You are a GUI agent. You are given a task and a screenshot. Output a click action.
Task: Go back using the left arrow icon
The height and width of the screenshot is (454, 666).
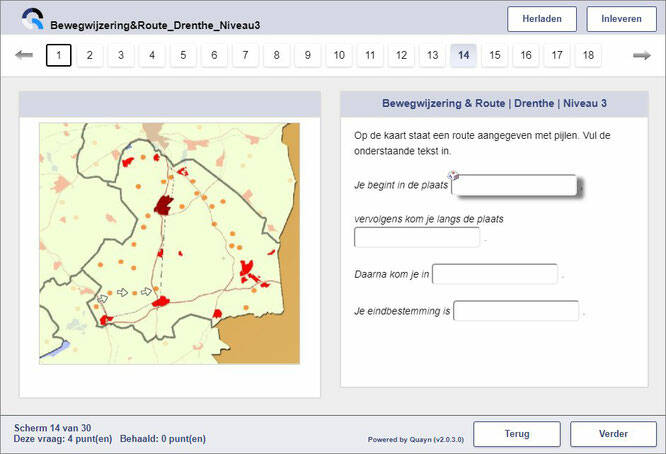(24, 55)
